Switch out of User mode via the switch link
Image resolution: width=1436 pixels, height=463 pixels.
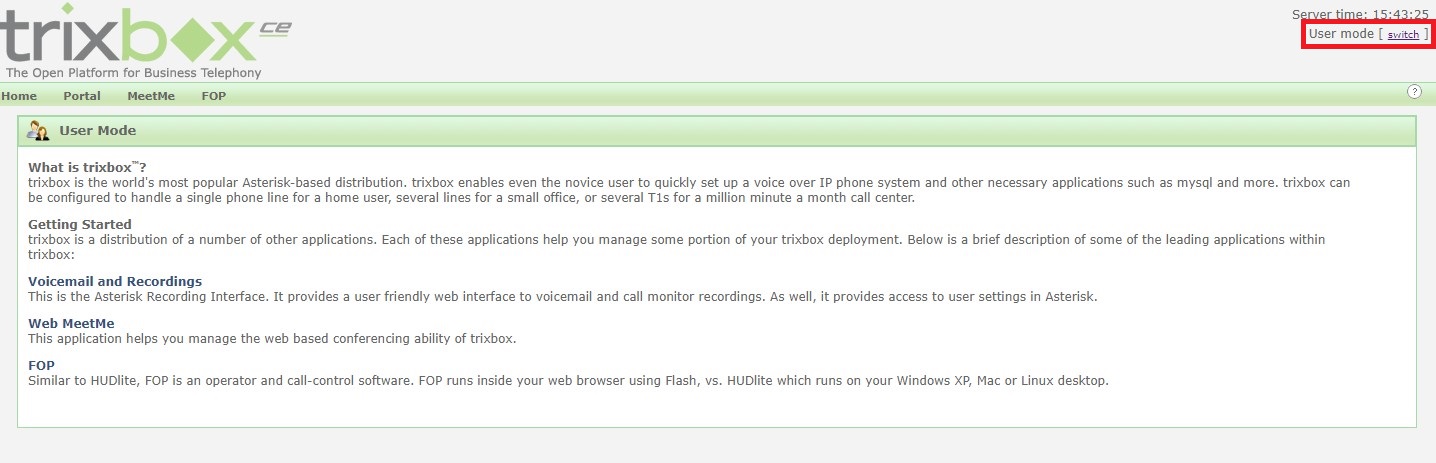(x=1403, y=35)
